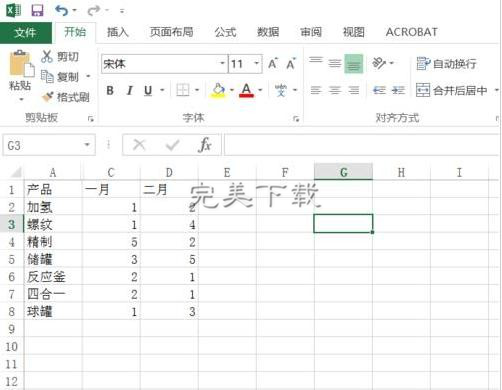Select the row 3 header
This screenshot has height=390, width=502.
click(x=12, y=224)
